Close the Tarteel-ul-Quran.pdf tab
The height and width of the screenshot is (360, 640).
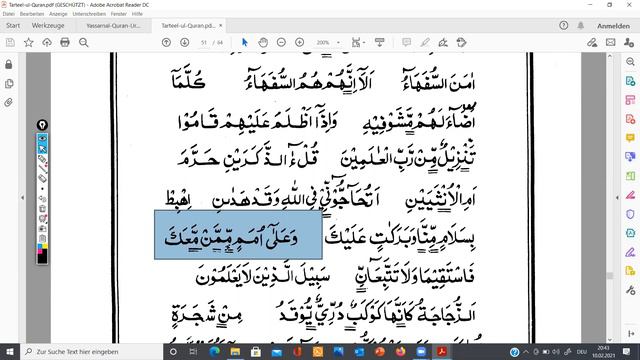(221, 25)
